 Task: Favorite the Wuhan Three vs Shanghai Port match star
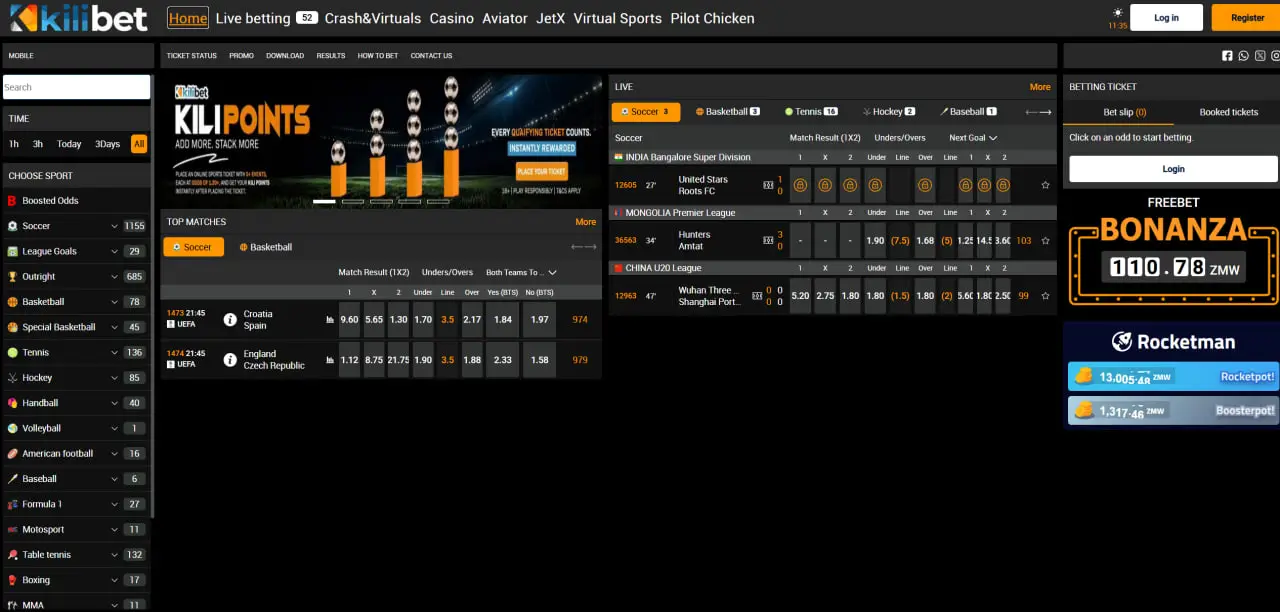coord(1045,296)
